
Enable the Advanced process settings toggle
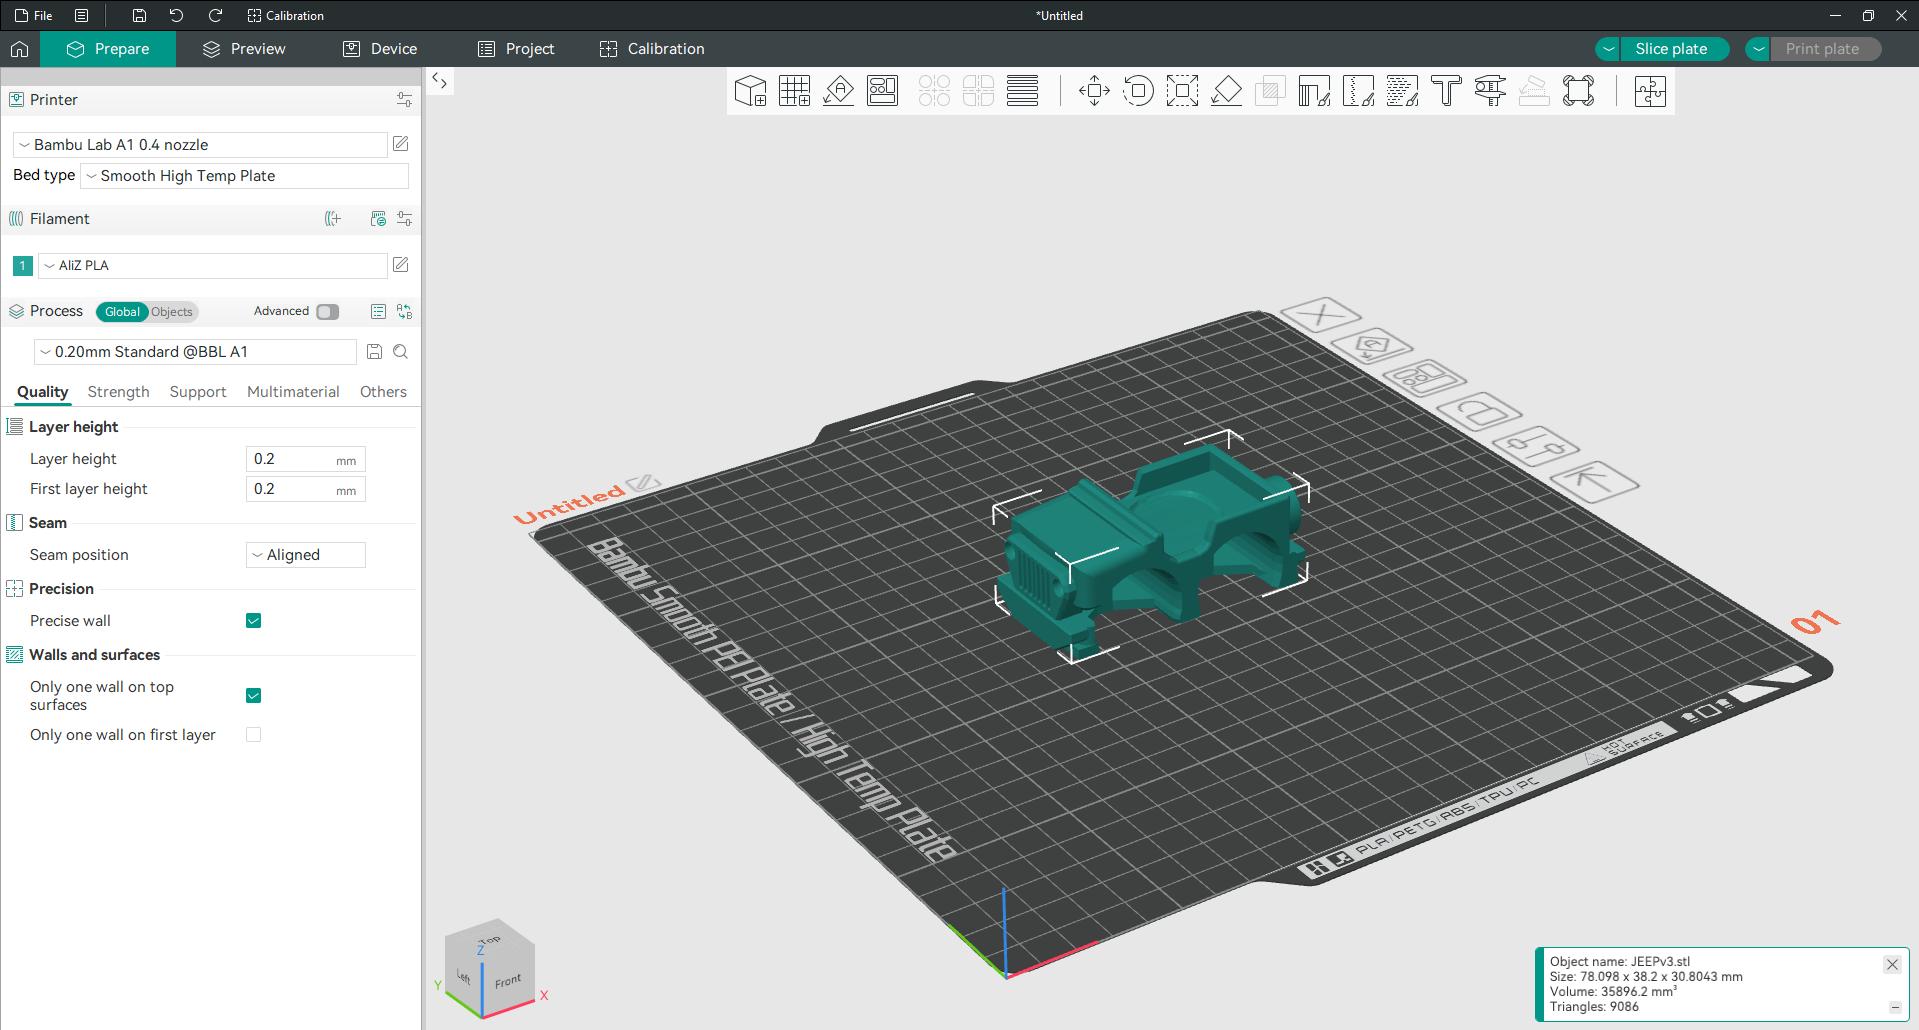(326, 311)
